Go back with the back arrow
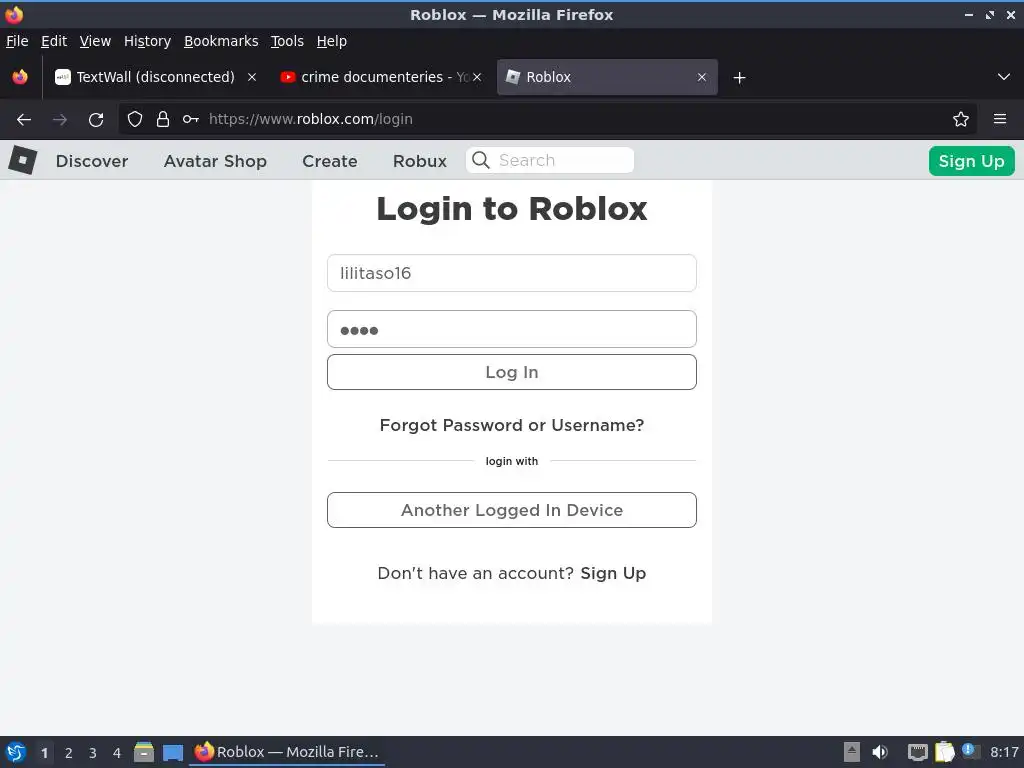 (x=24, y=120)
